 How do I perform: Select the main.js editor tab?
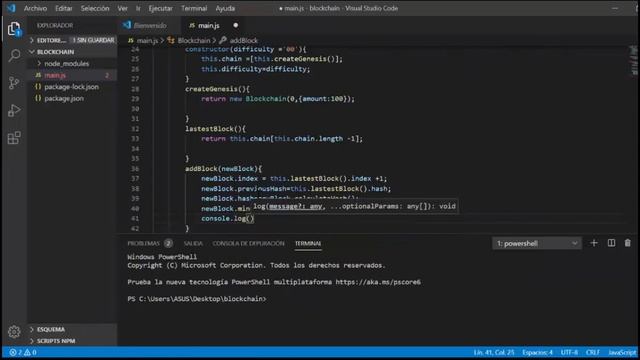click(x=212, y=25)
